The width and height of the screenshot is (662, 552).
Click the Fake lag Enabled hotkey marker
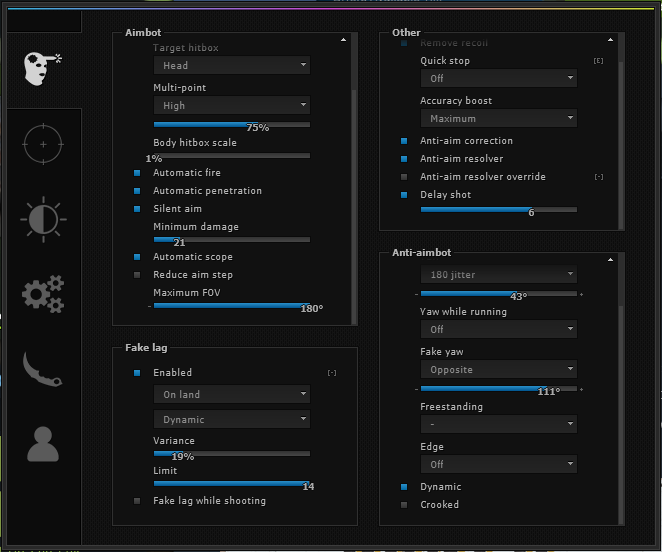332,373
